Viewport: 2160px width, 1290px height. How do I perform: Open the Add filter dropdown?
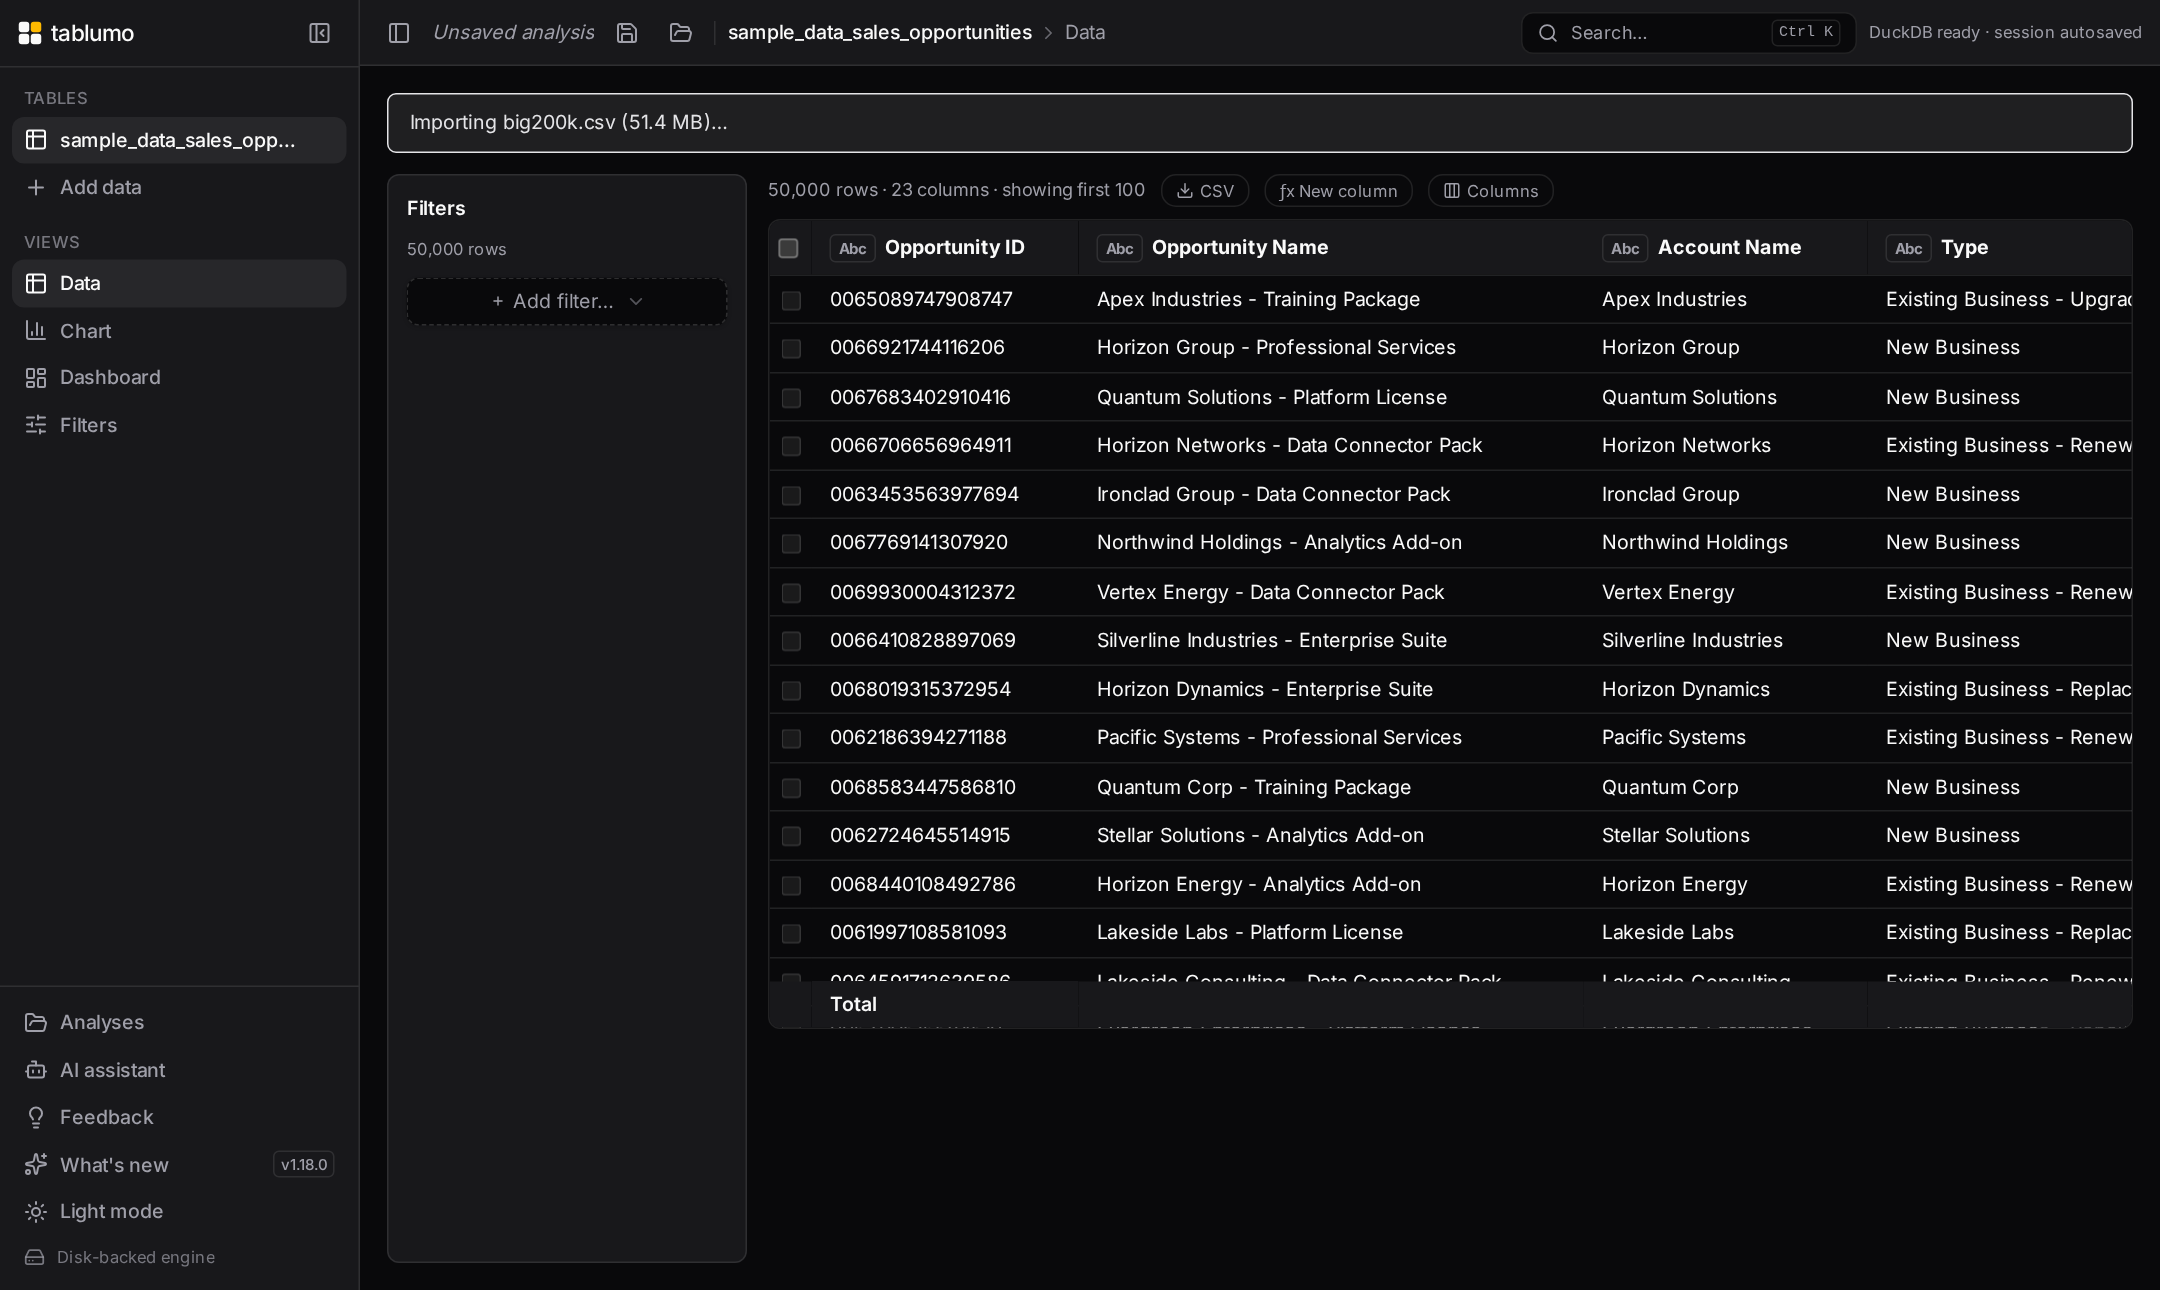click(567, 301)
